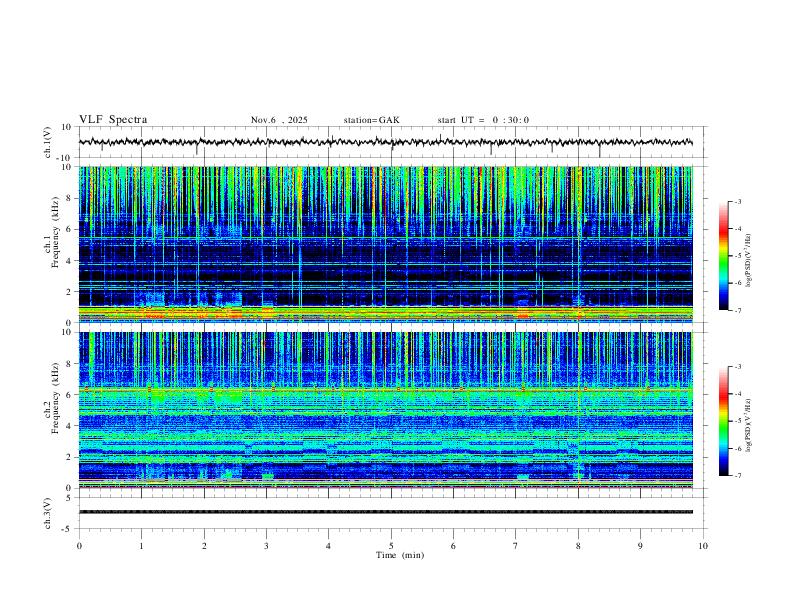Click the ch.2 spectrogram color bar
Image resolution: width=792 pixels, height=612 pixels.
(724, 421)
